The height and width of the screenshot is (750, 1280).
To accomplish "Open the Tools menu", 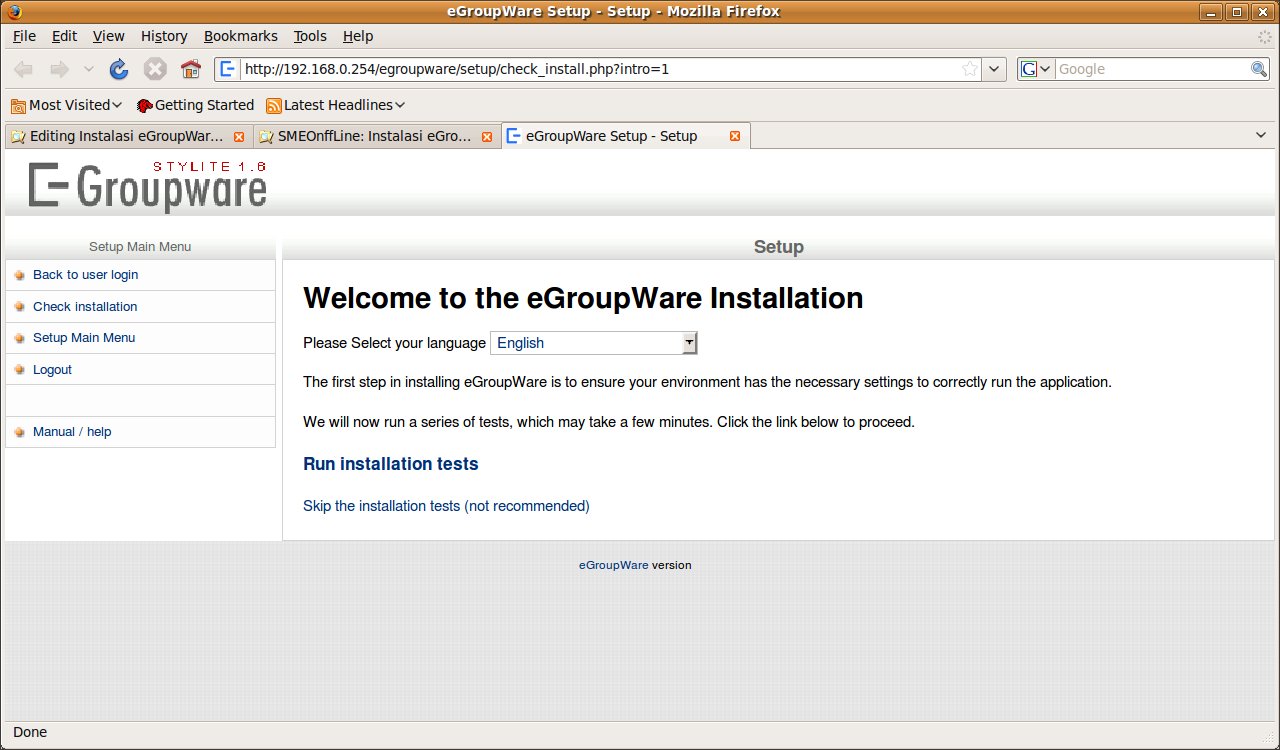I will click(x=310, y=36).
